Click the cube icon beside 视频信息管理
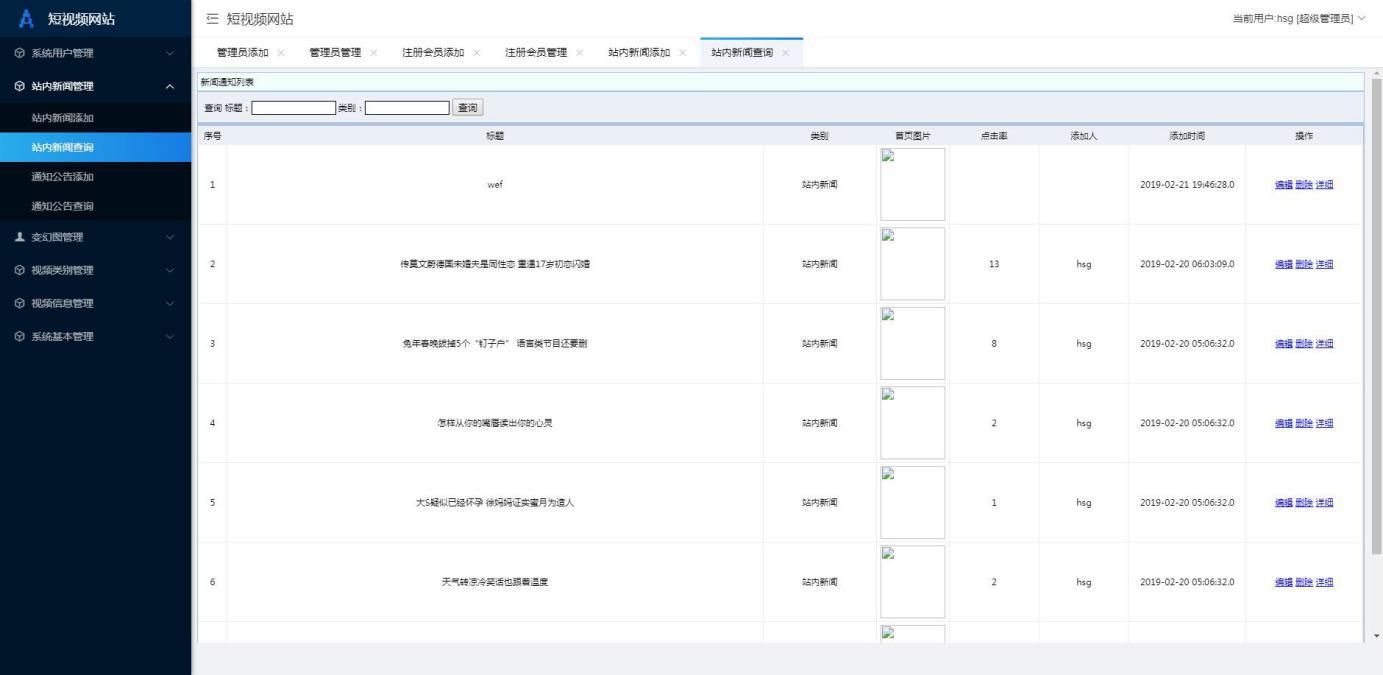The image size is (1383, 675). point(19,303)
